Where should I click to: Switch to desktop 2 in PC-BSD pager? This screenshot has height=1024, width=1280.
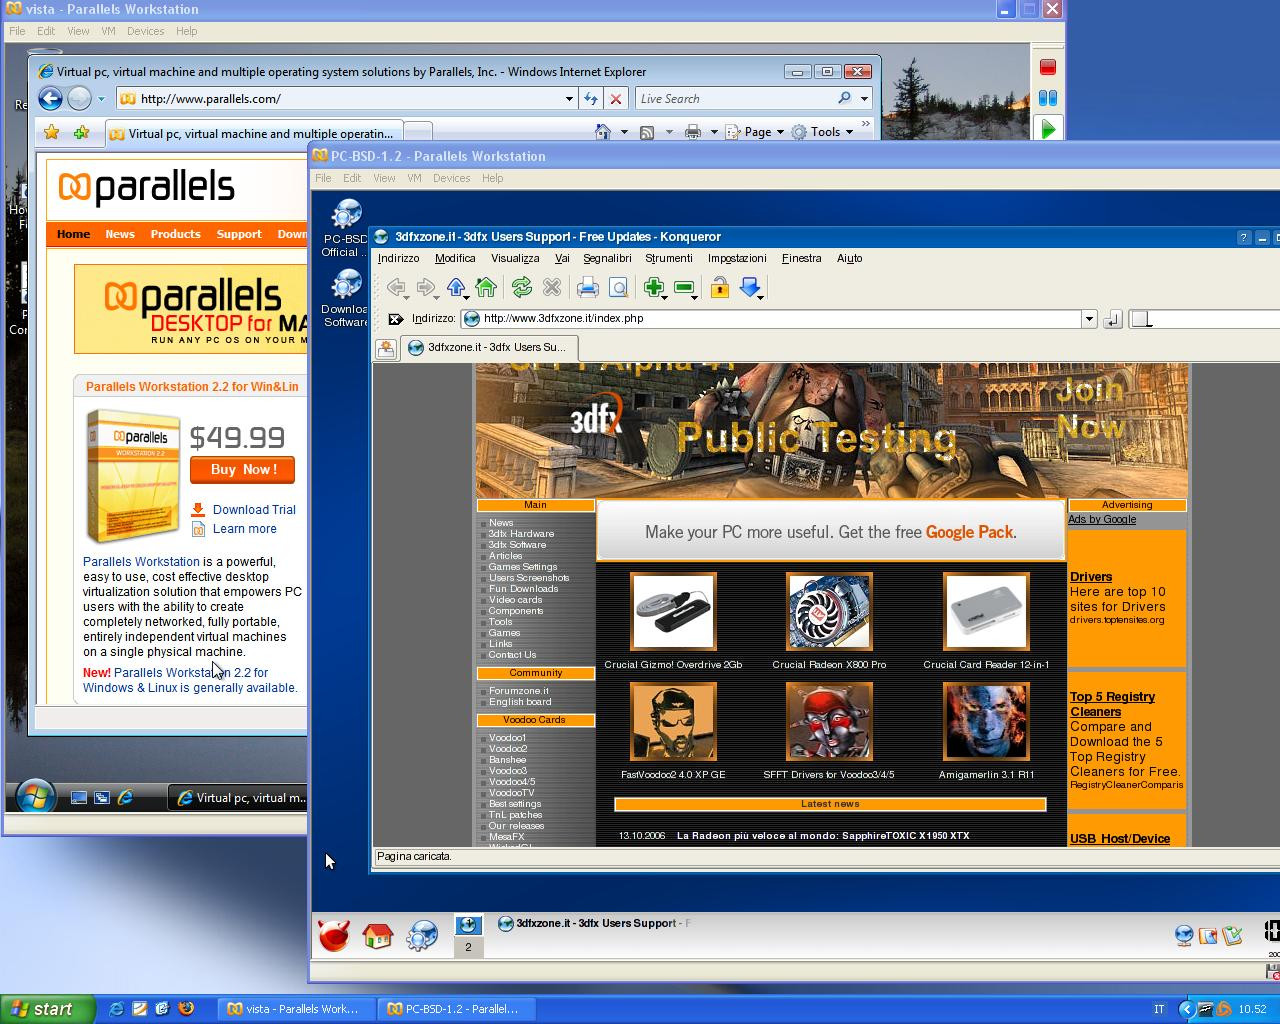(468, 947)
